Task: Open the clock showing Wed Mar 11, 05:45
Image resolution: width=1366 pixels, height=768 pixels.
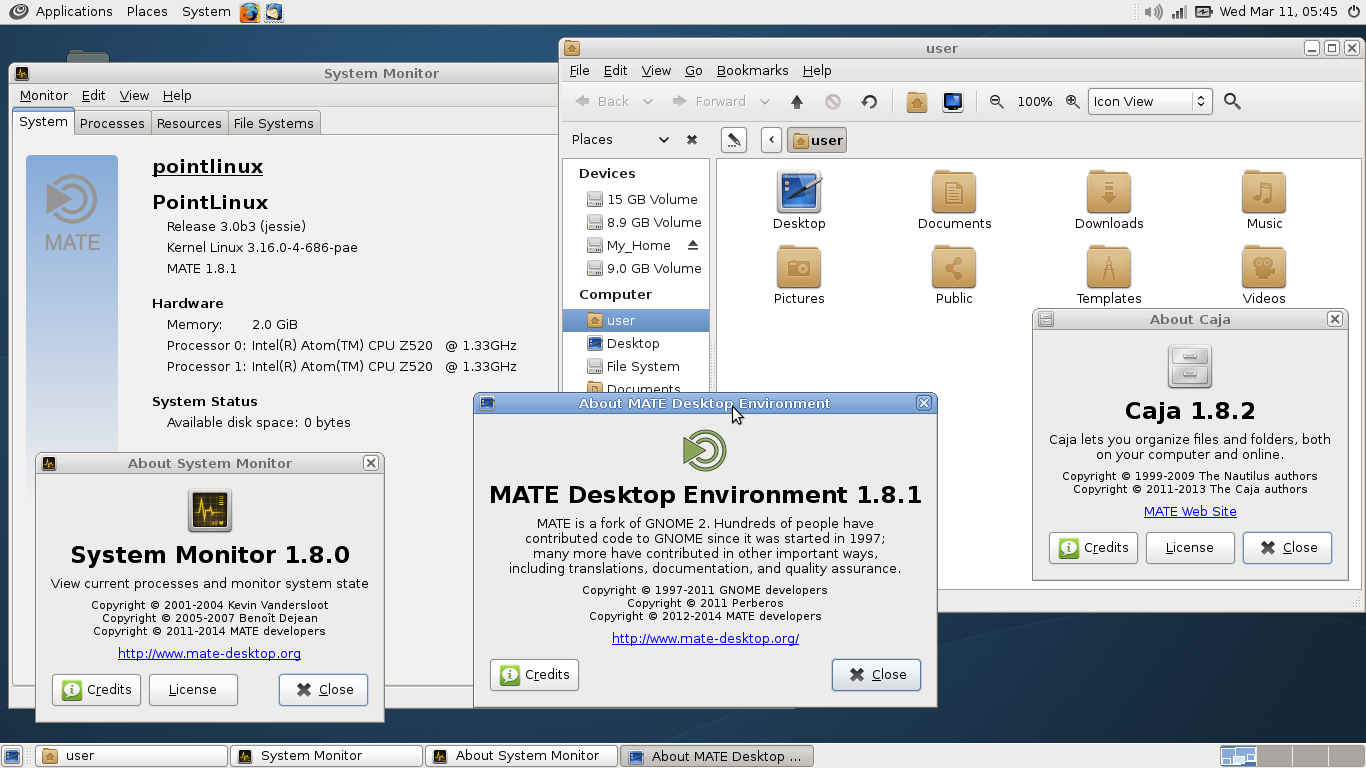Action: [1278, 12]
